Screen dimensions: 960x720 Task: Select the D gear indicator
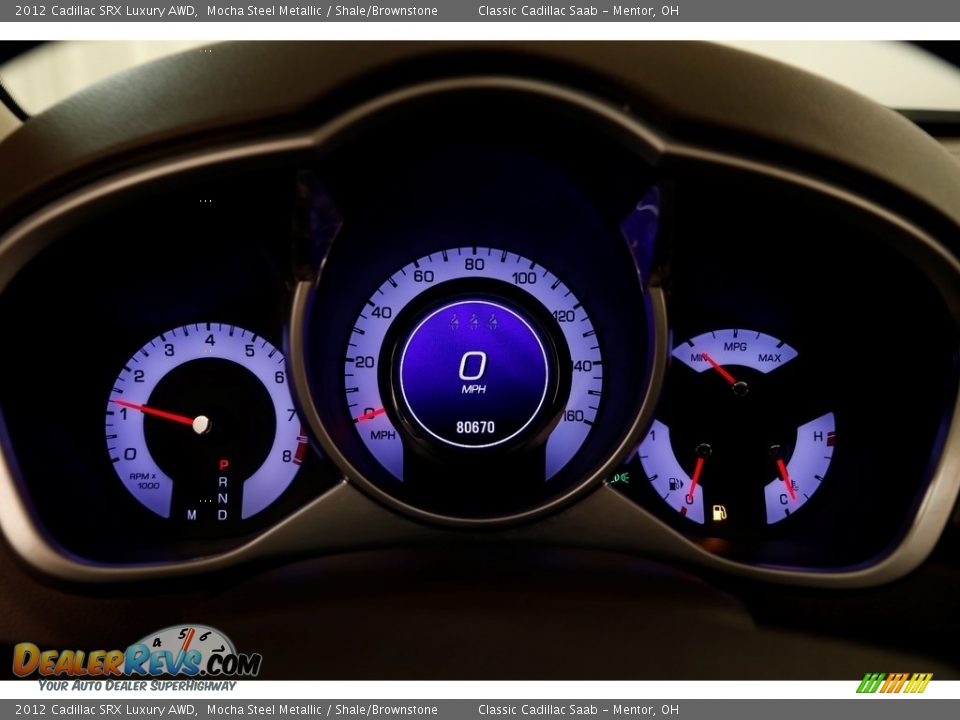pyautogui.click(x=223, y=515)
